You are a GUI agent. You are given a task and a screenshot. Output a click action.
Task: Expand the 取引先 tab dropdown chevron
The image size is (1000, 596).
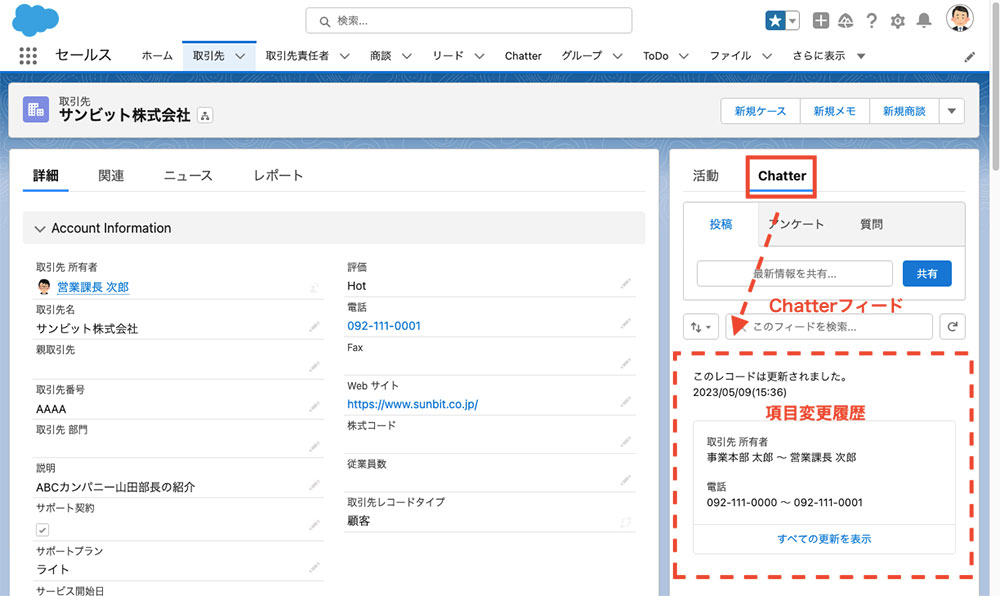click(240, 56)
